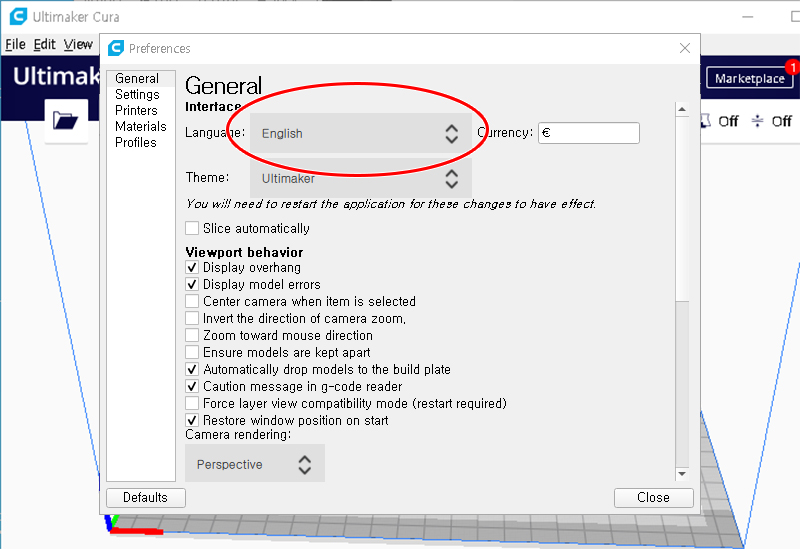800x549 pixels.
Task: Enable Invert the direction of camera zoom
Action: pos(192,318)
